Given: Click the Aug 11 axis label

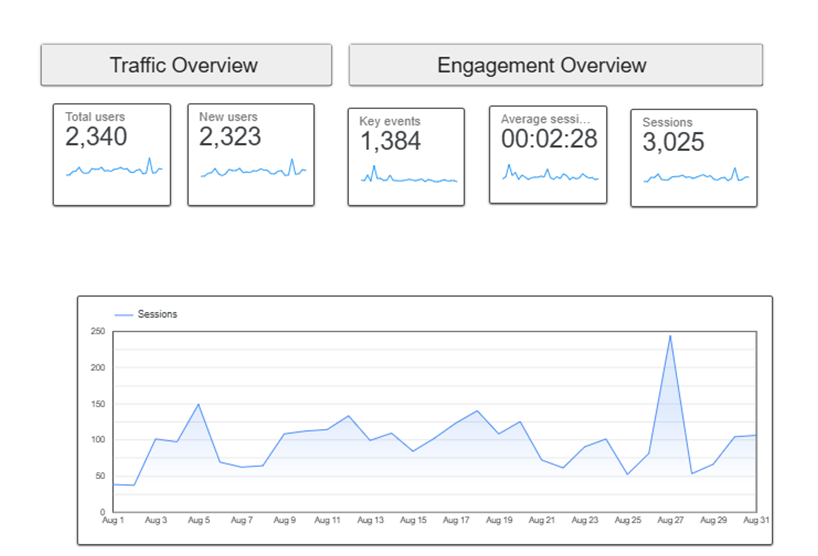Looking at the screenshot, I should coord(327,520).
